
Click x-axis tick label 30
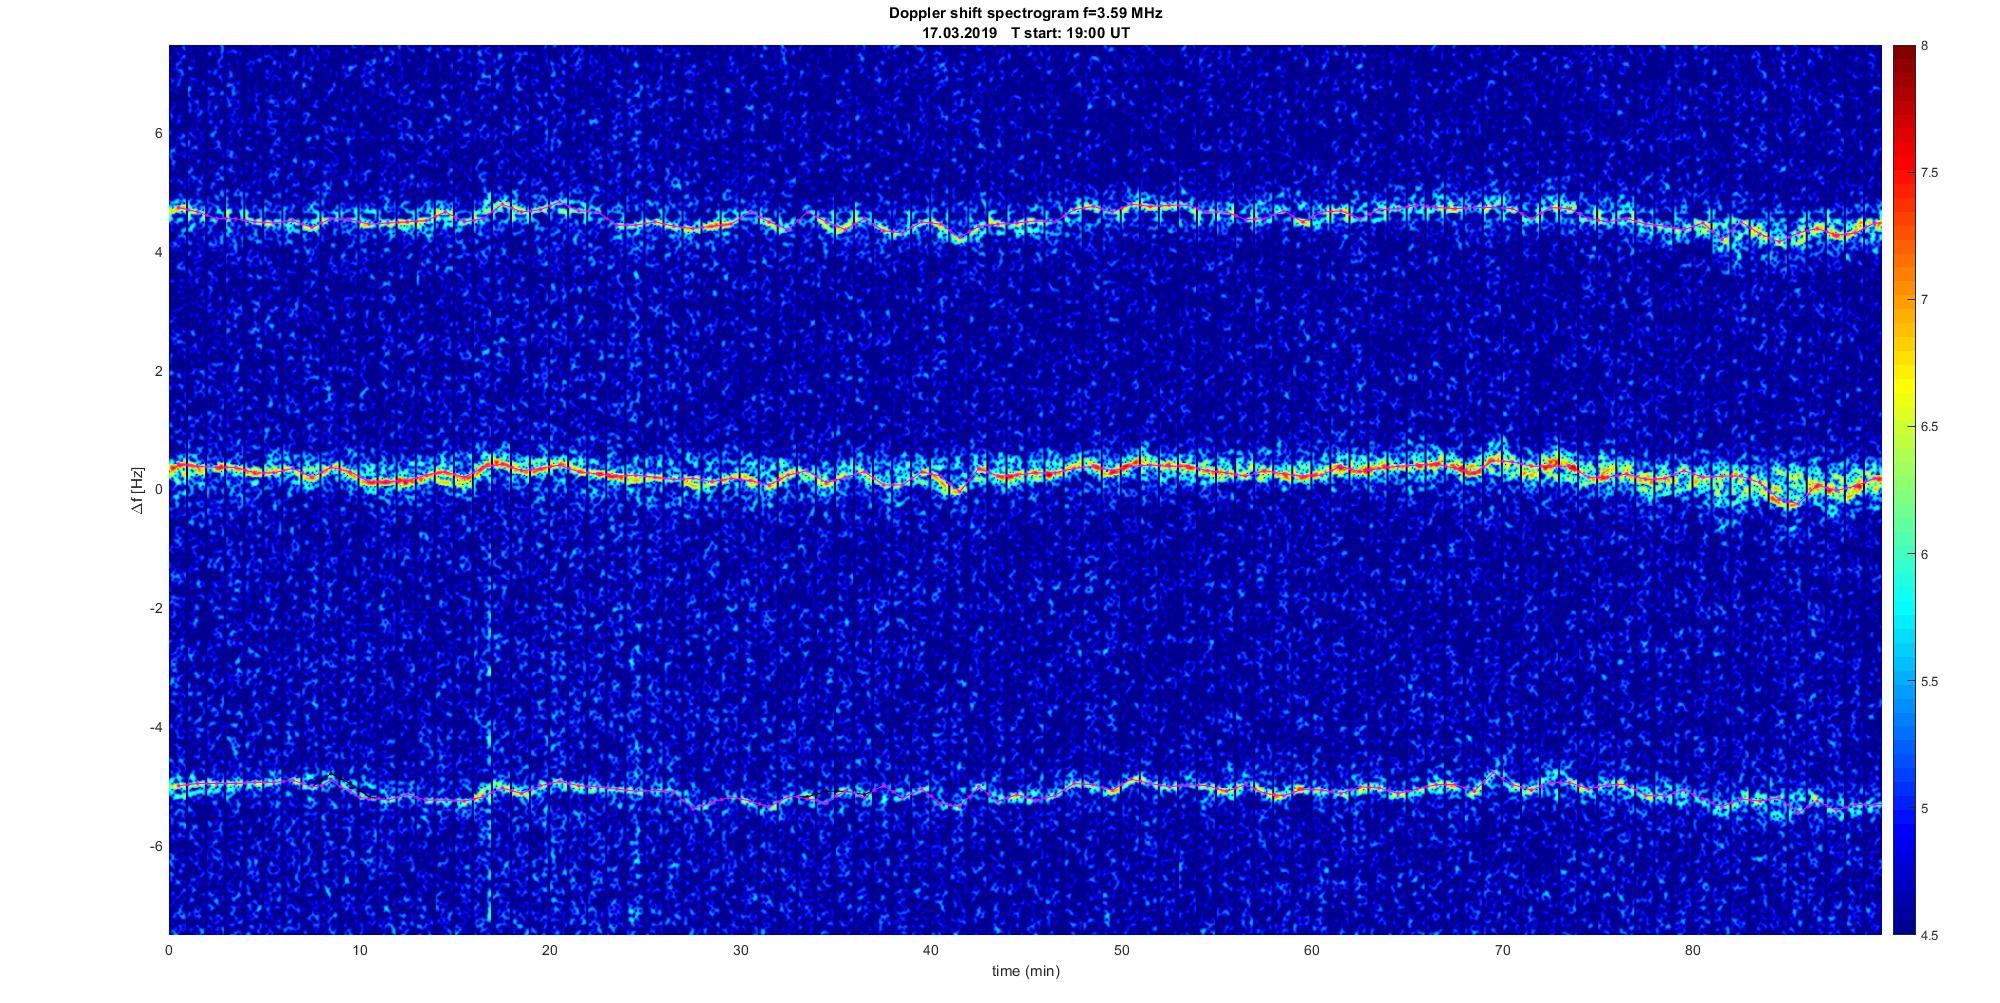[x=740, y=950]
